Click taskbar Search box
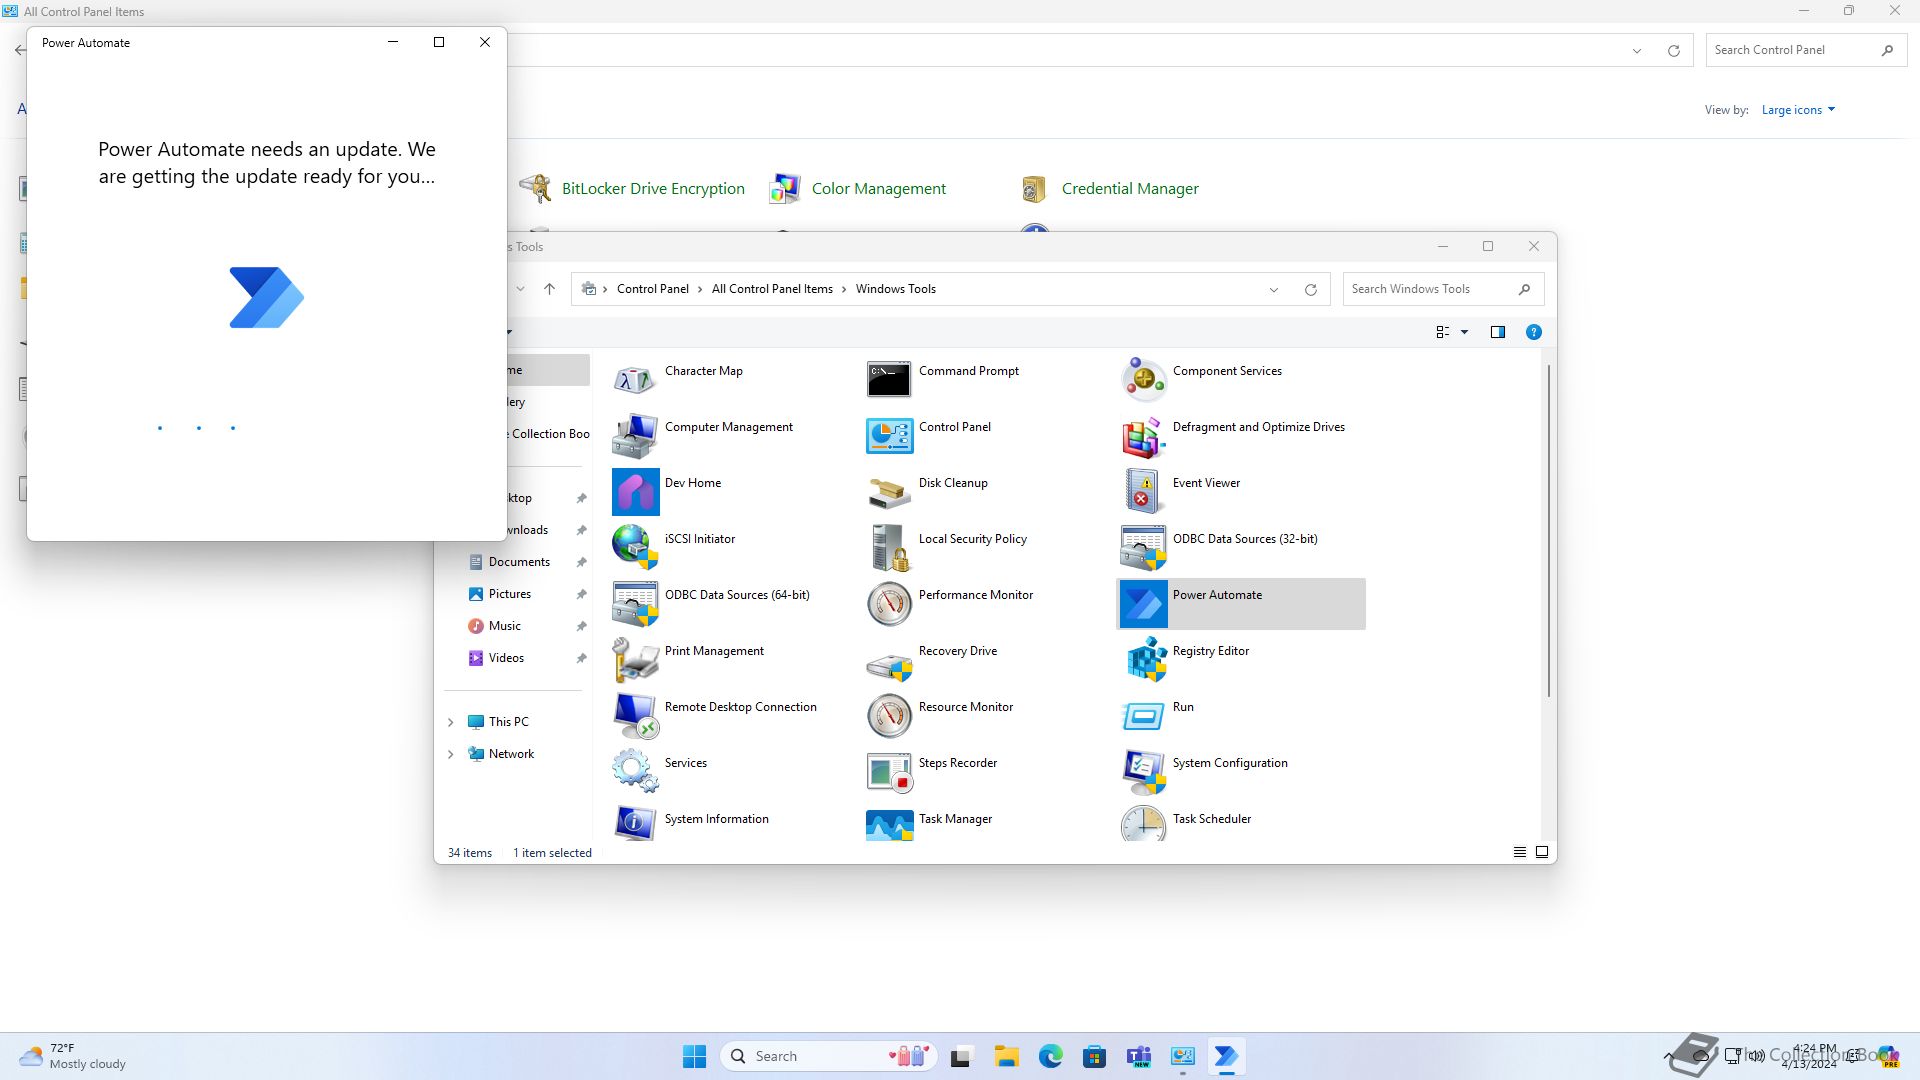 pyautogui.click(x=828, y=1056)
